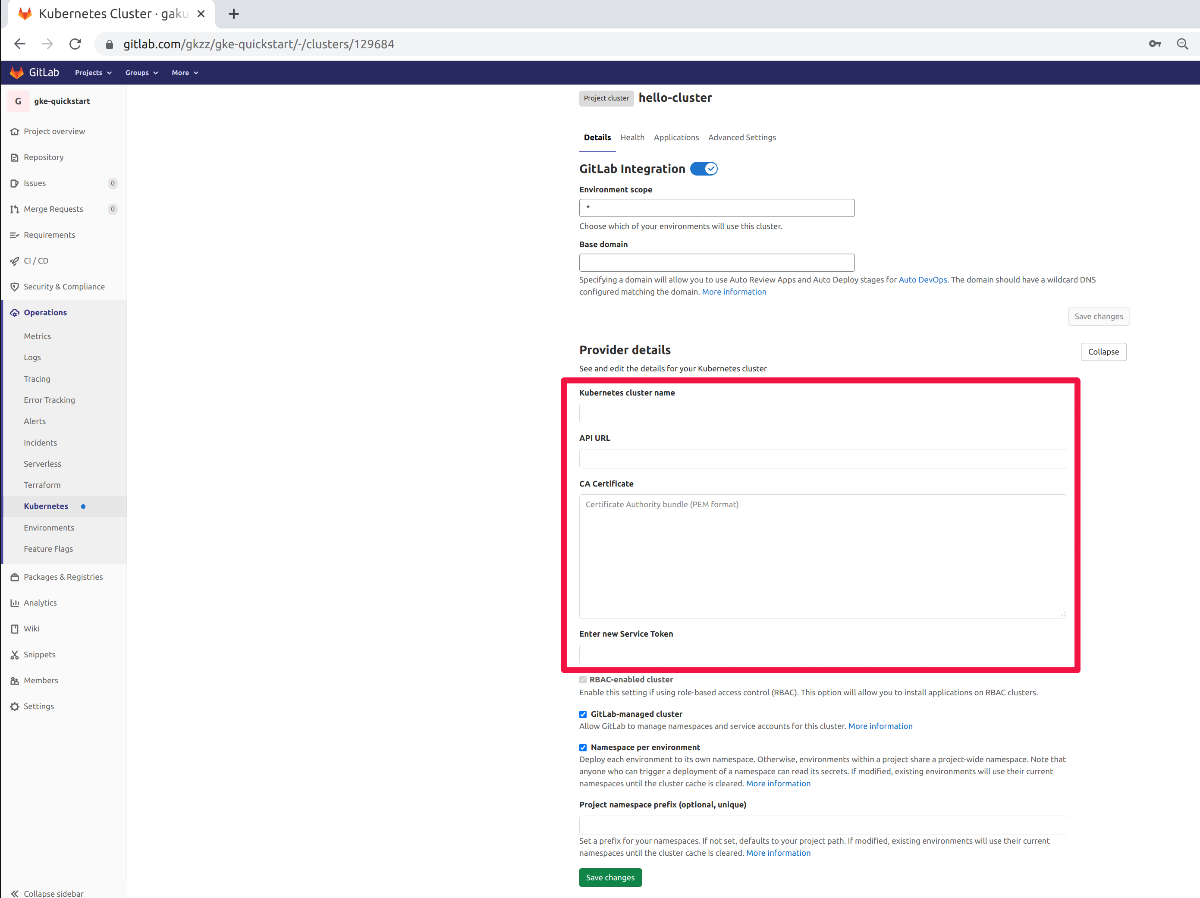Click the API URL input field
The width and height of the screenshot is (1200, 898).
click(822, 459)
